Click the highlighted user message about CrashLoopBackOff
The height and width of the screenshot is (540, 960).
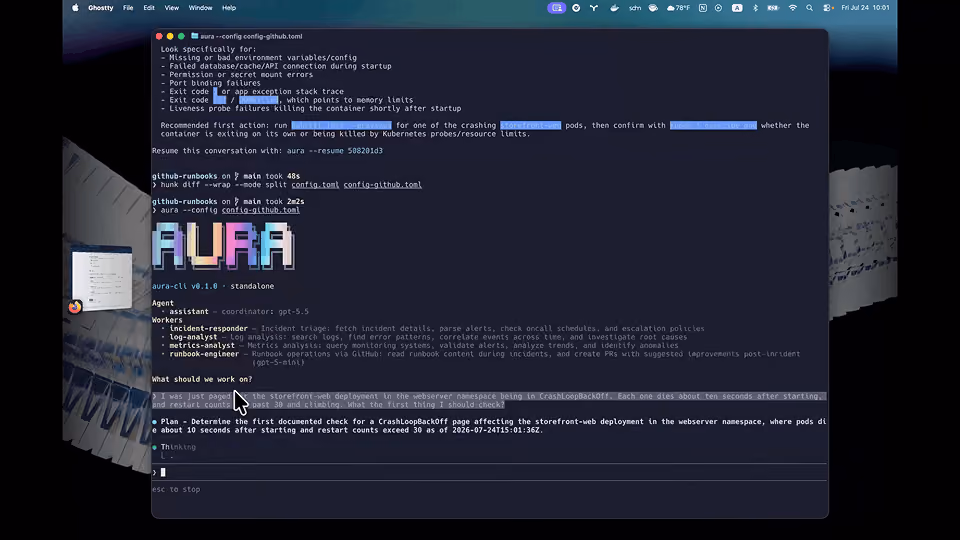point(489,400)
